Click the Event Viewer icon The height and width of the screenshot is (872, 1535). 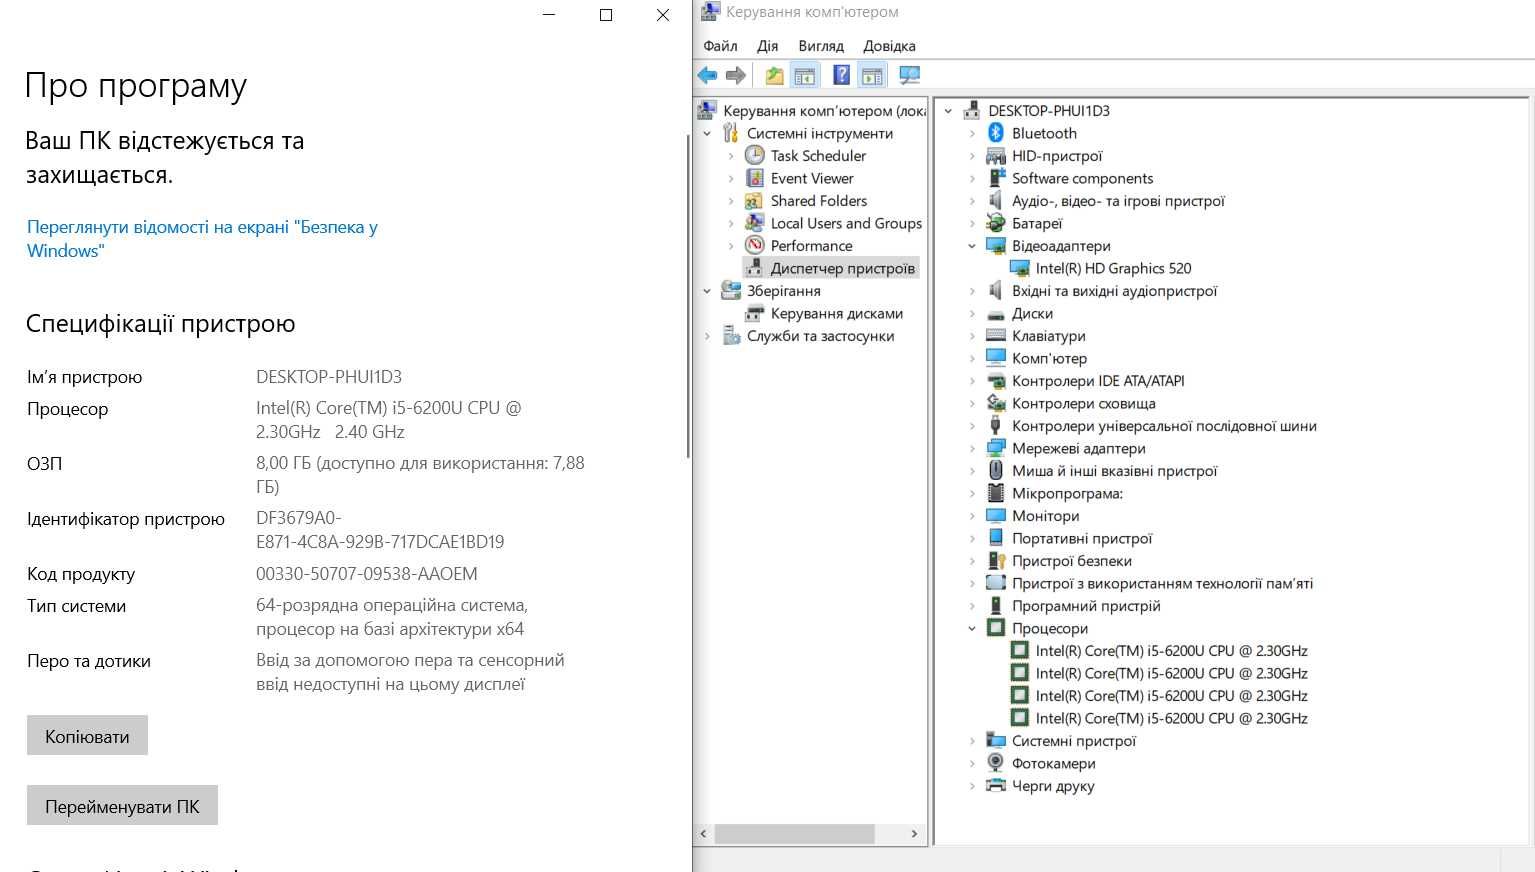[755, 178]
